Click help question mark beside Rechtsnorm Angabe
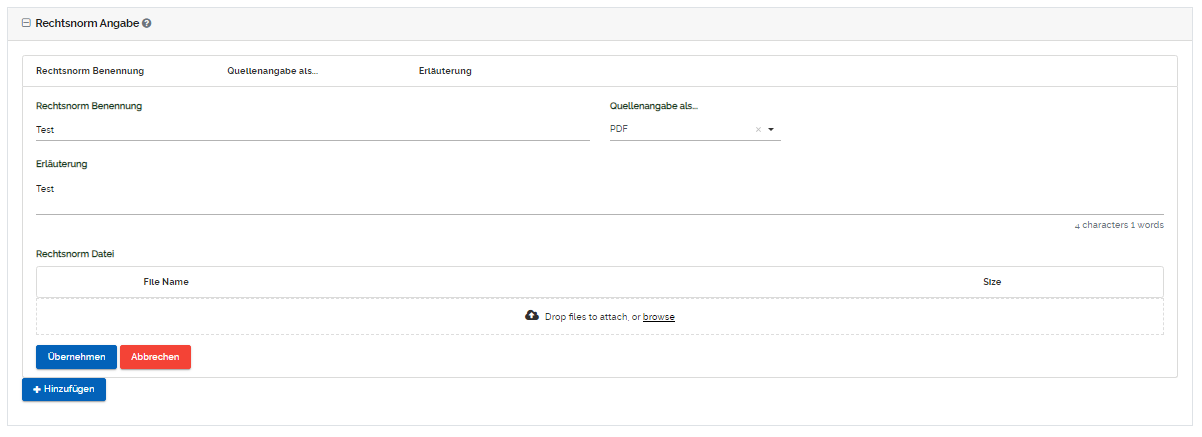The width and height of the screenshot is (1202, 437). tap(147, 22)
